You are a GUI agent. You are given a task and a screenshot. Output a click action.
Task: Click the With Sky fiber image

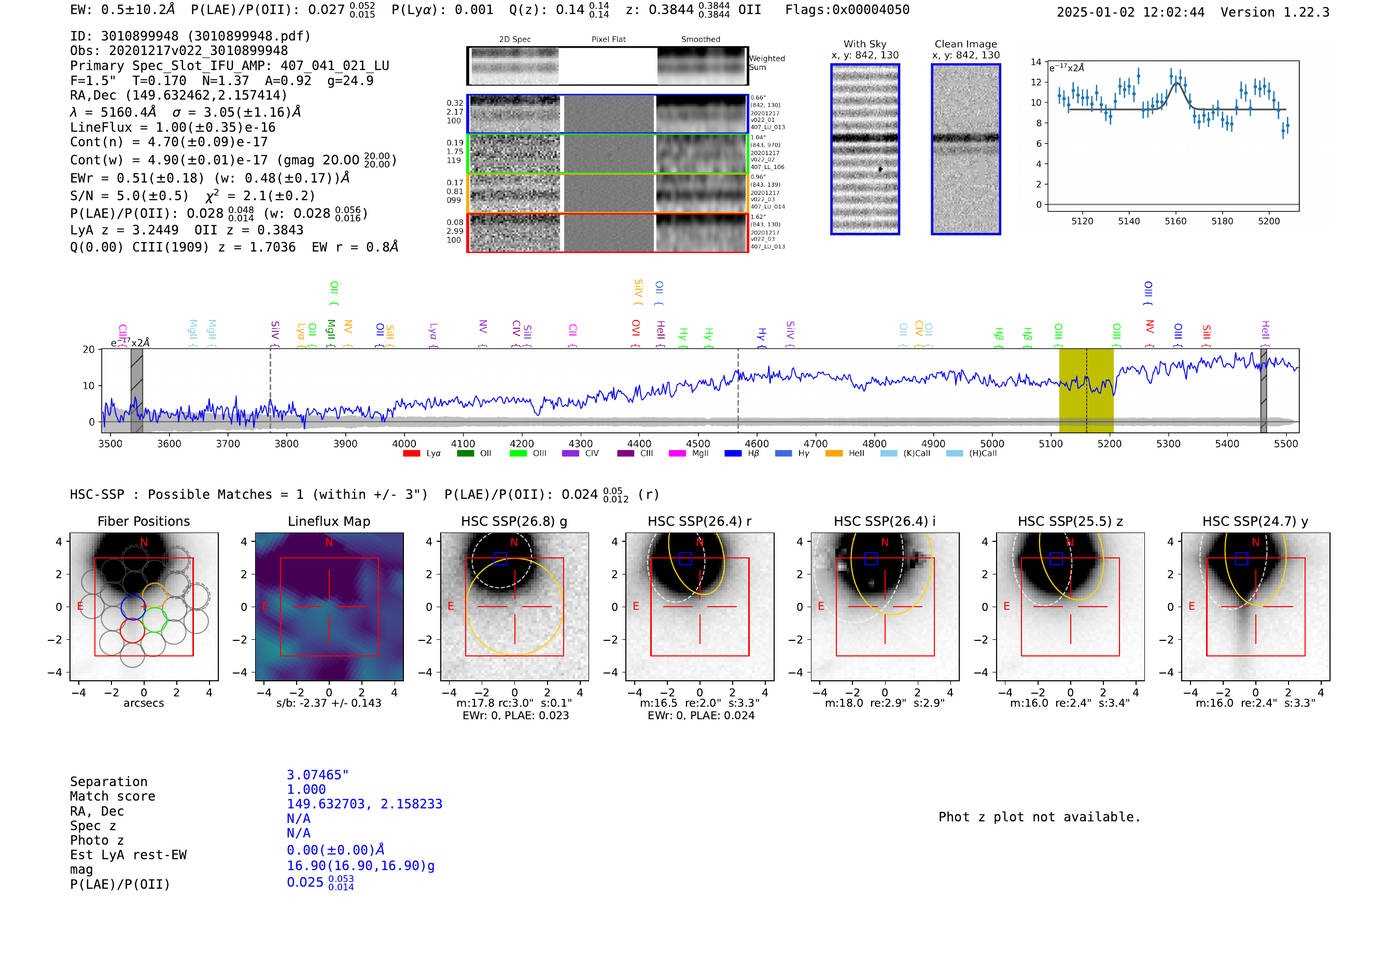point(865,149)
